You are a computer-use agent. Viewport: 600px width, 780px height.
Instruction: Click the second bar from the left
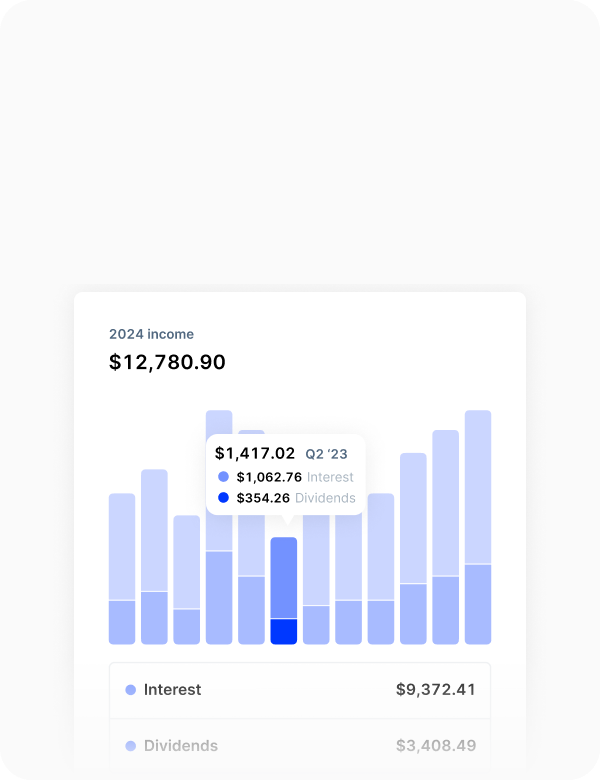pyautogui.click(x=154, y=556)
